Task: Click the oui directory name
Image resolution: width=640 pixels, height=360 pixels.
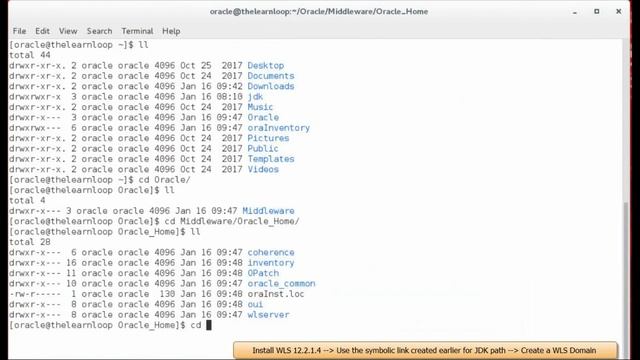Action: (255, 304)
